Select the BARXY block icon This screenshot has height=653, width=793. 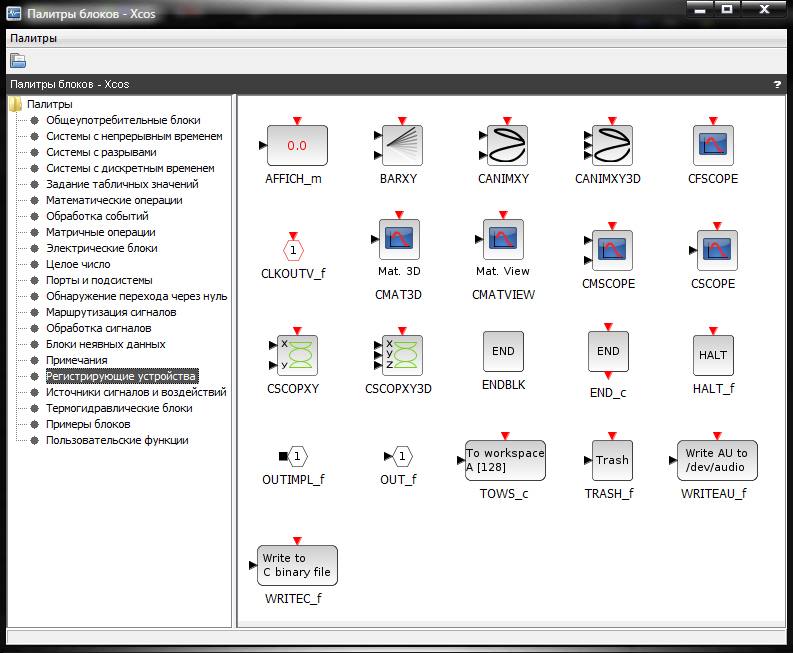(x=402, y=146)
